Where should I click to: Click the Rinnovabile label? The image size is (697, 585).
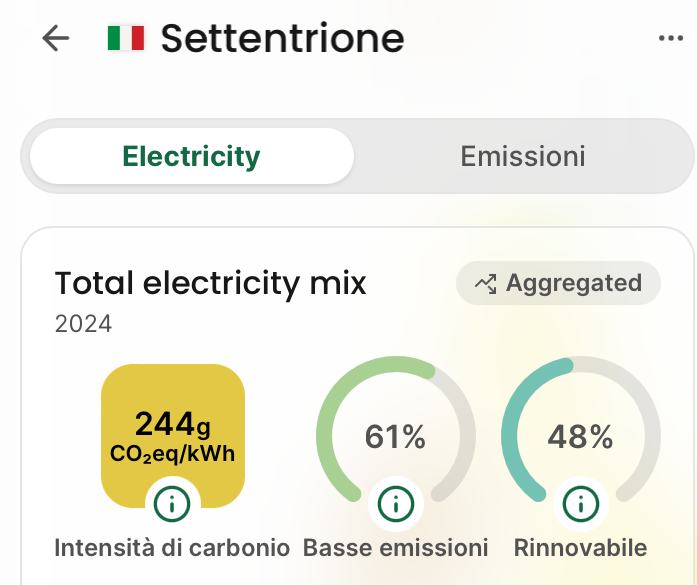[x=580, y=548]
